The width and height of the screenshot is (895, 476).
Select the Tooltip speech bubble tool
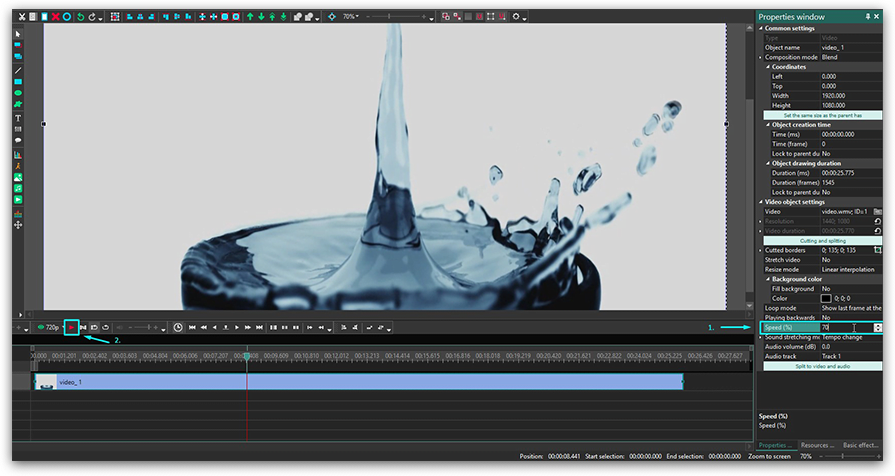click(x=18, y=140)
